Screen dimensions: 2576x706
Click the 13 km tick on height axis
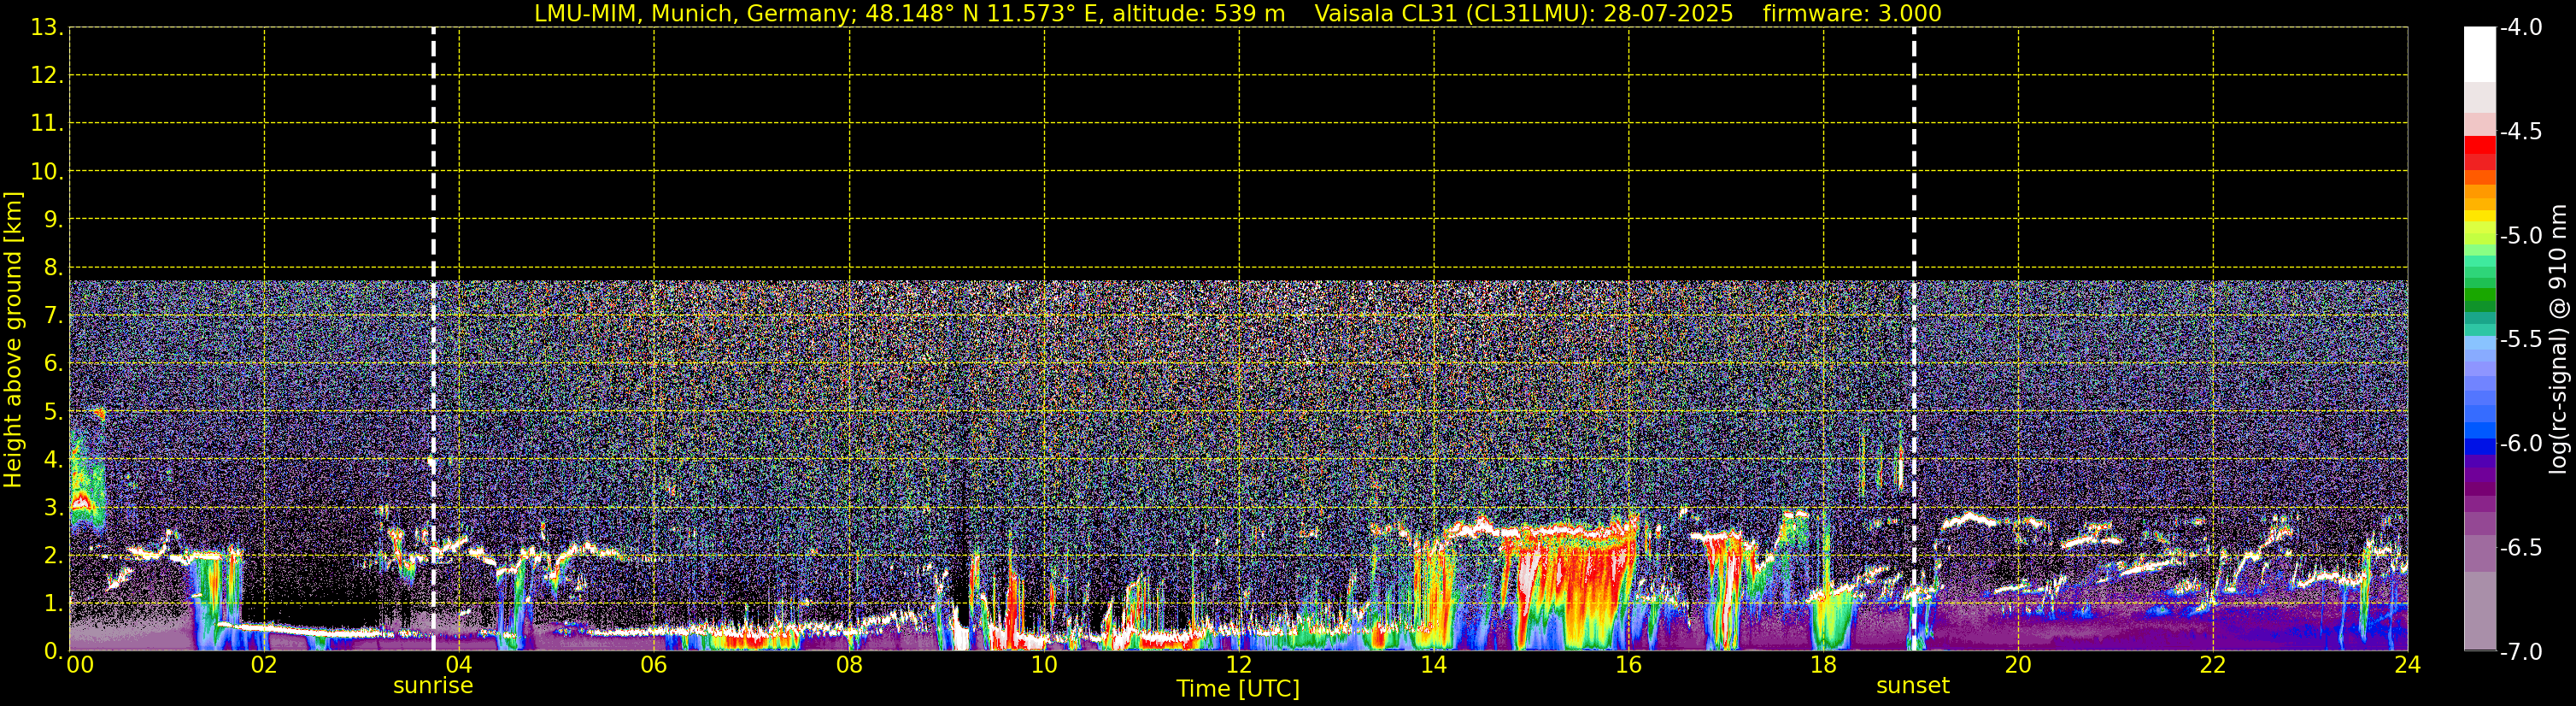click(45, 28)
